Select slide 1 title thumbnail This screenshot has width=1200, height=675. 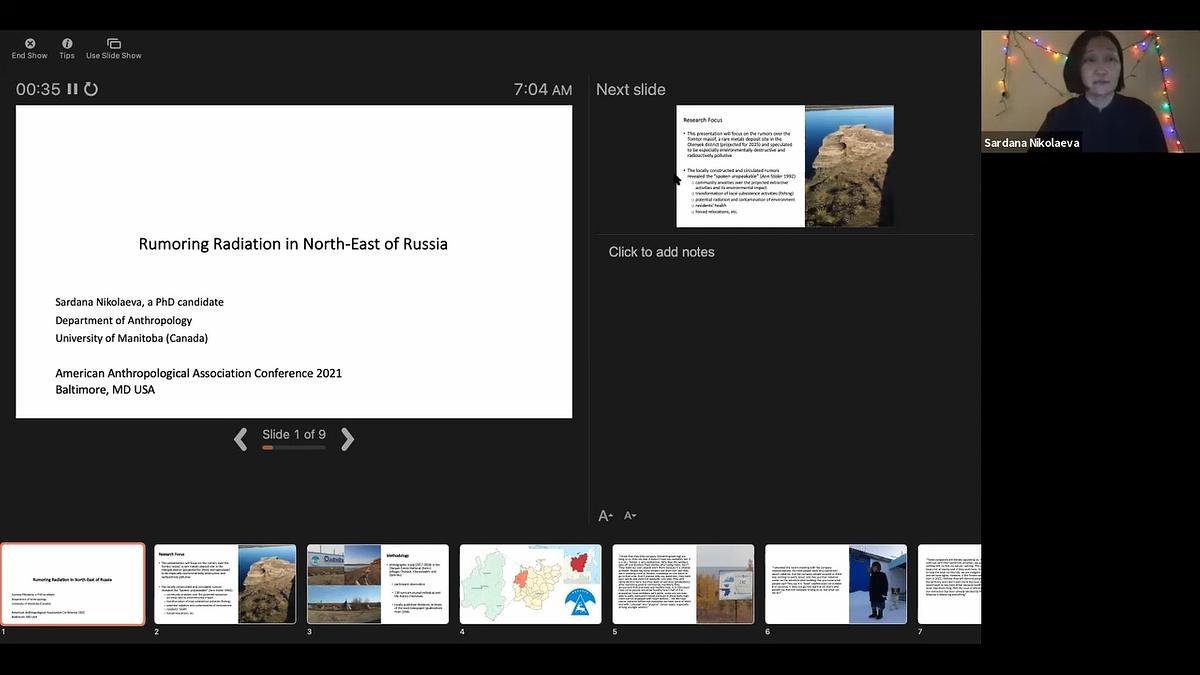pos(73,584)
